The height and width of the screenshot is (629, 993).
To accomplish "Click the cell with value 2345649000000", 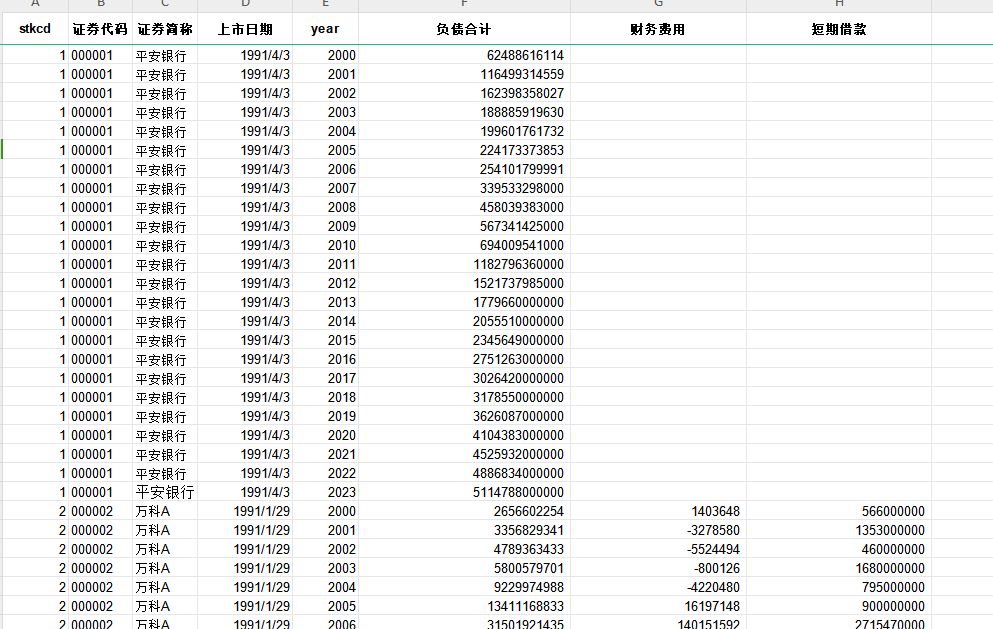I will [464, 340].
